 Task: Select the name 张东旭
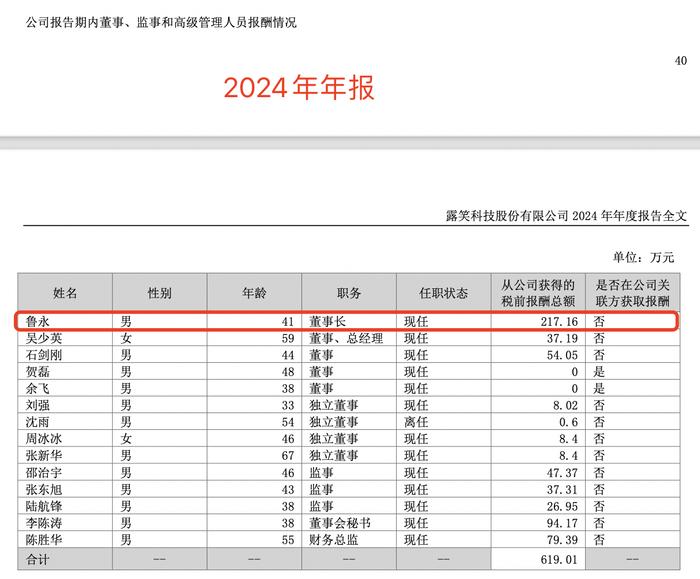(x=44, y=490)
